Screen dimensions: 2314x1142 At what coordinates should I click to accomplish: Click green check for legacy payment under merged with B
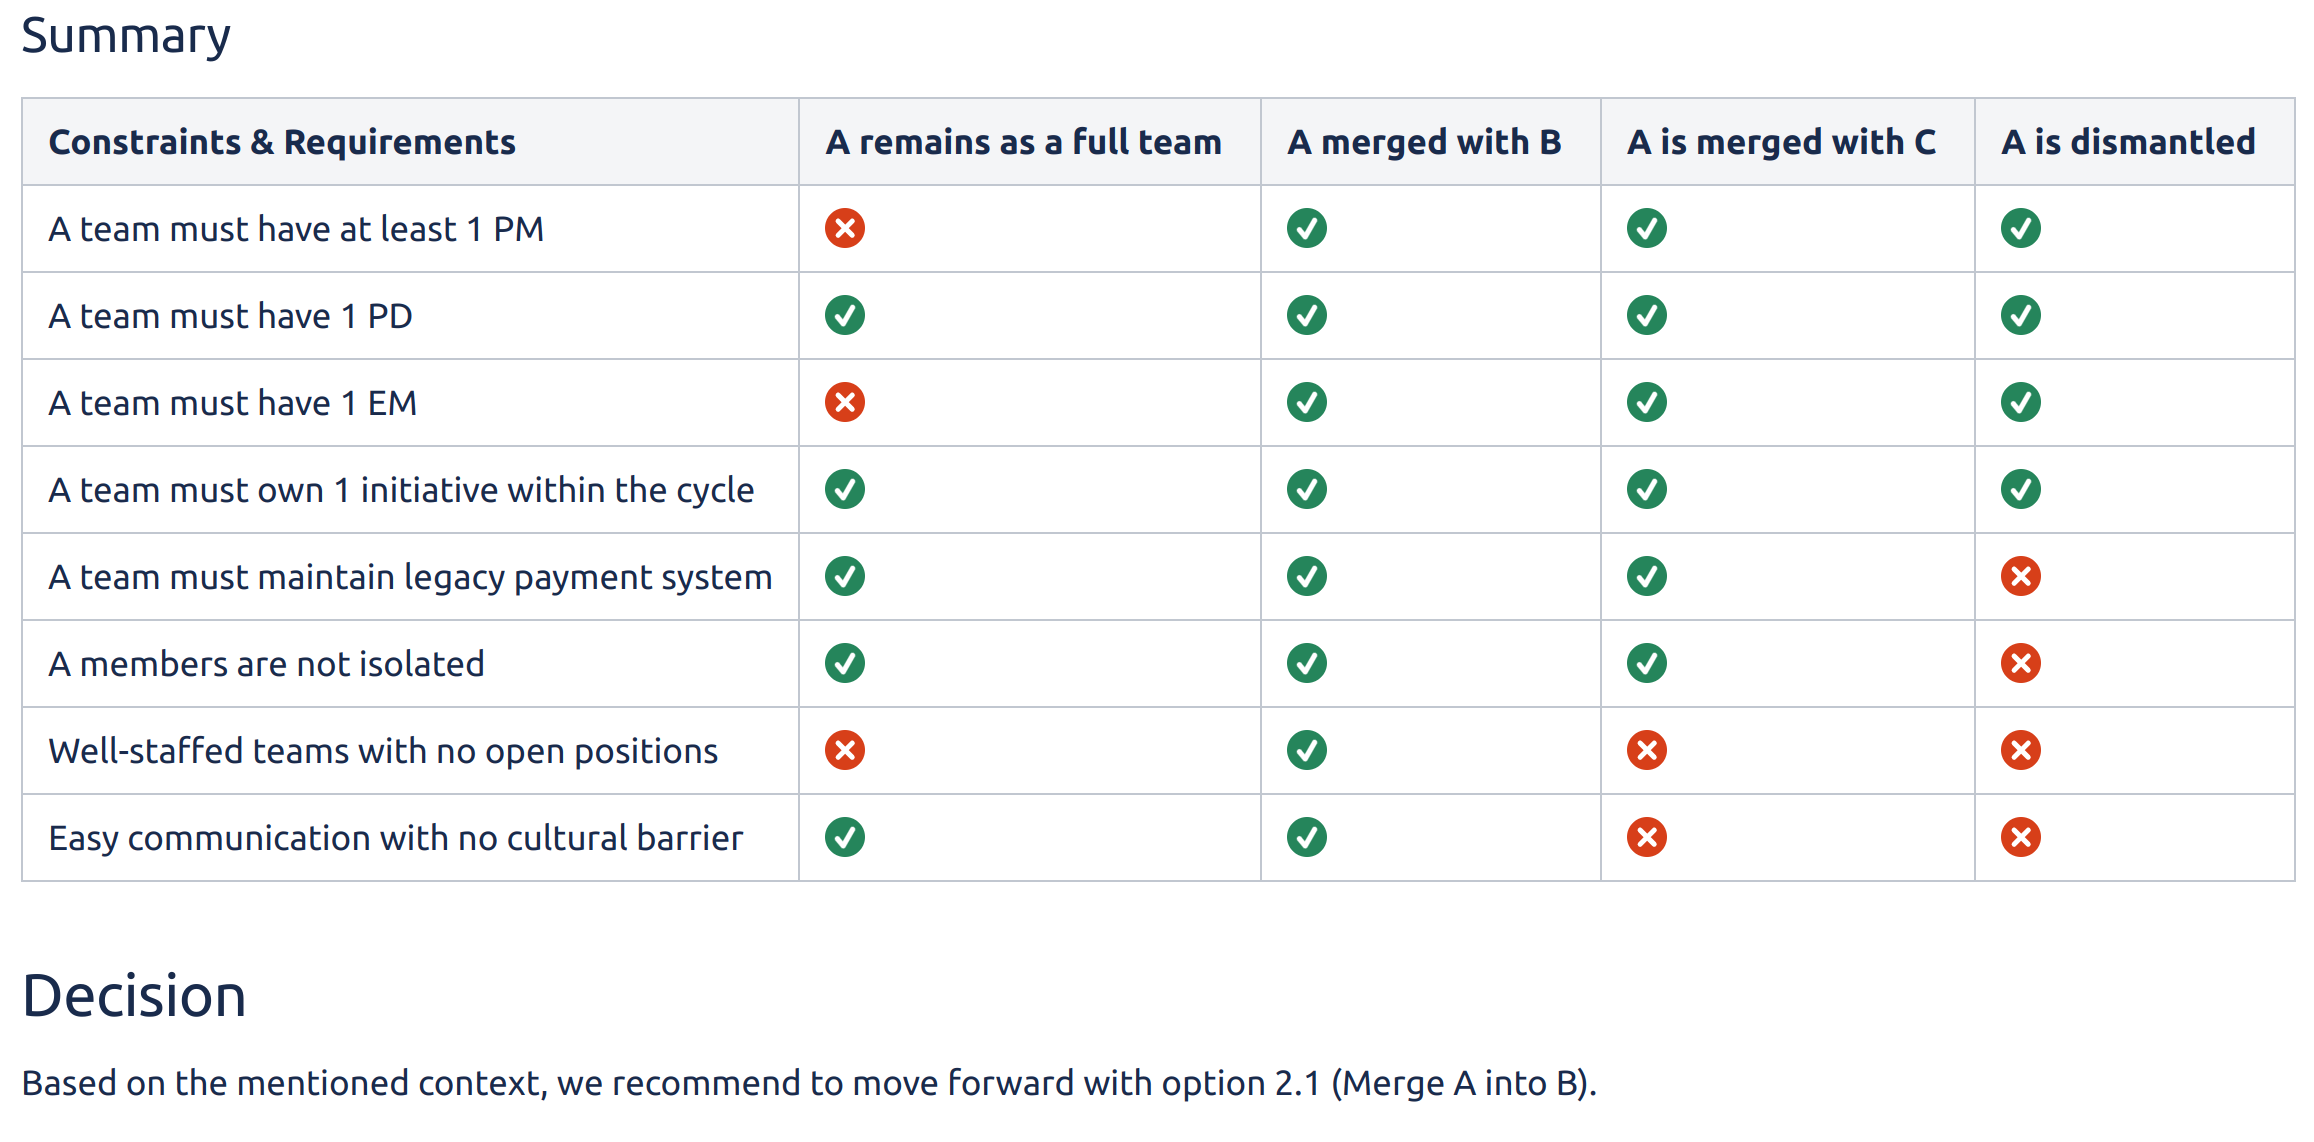[1306, 577]
